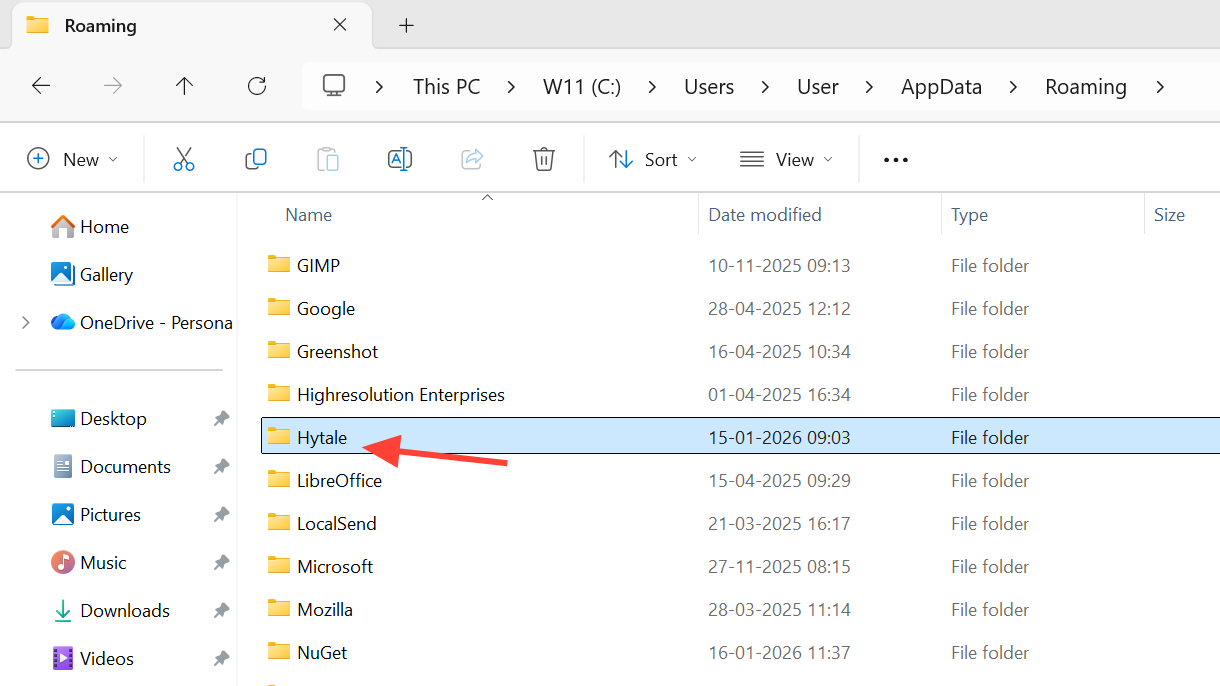Open the New dropdown menu
Screen dimensions: 1220x686
72,159
